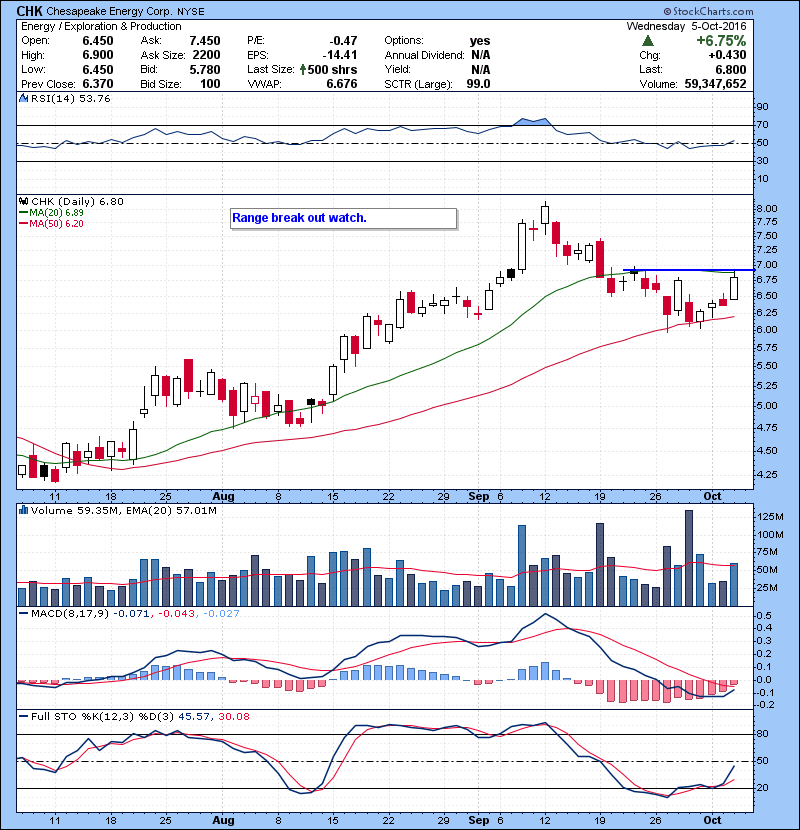Click the High value 6.900
800x830 pixels.
click(x=98, y=55)
